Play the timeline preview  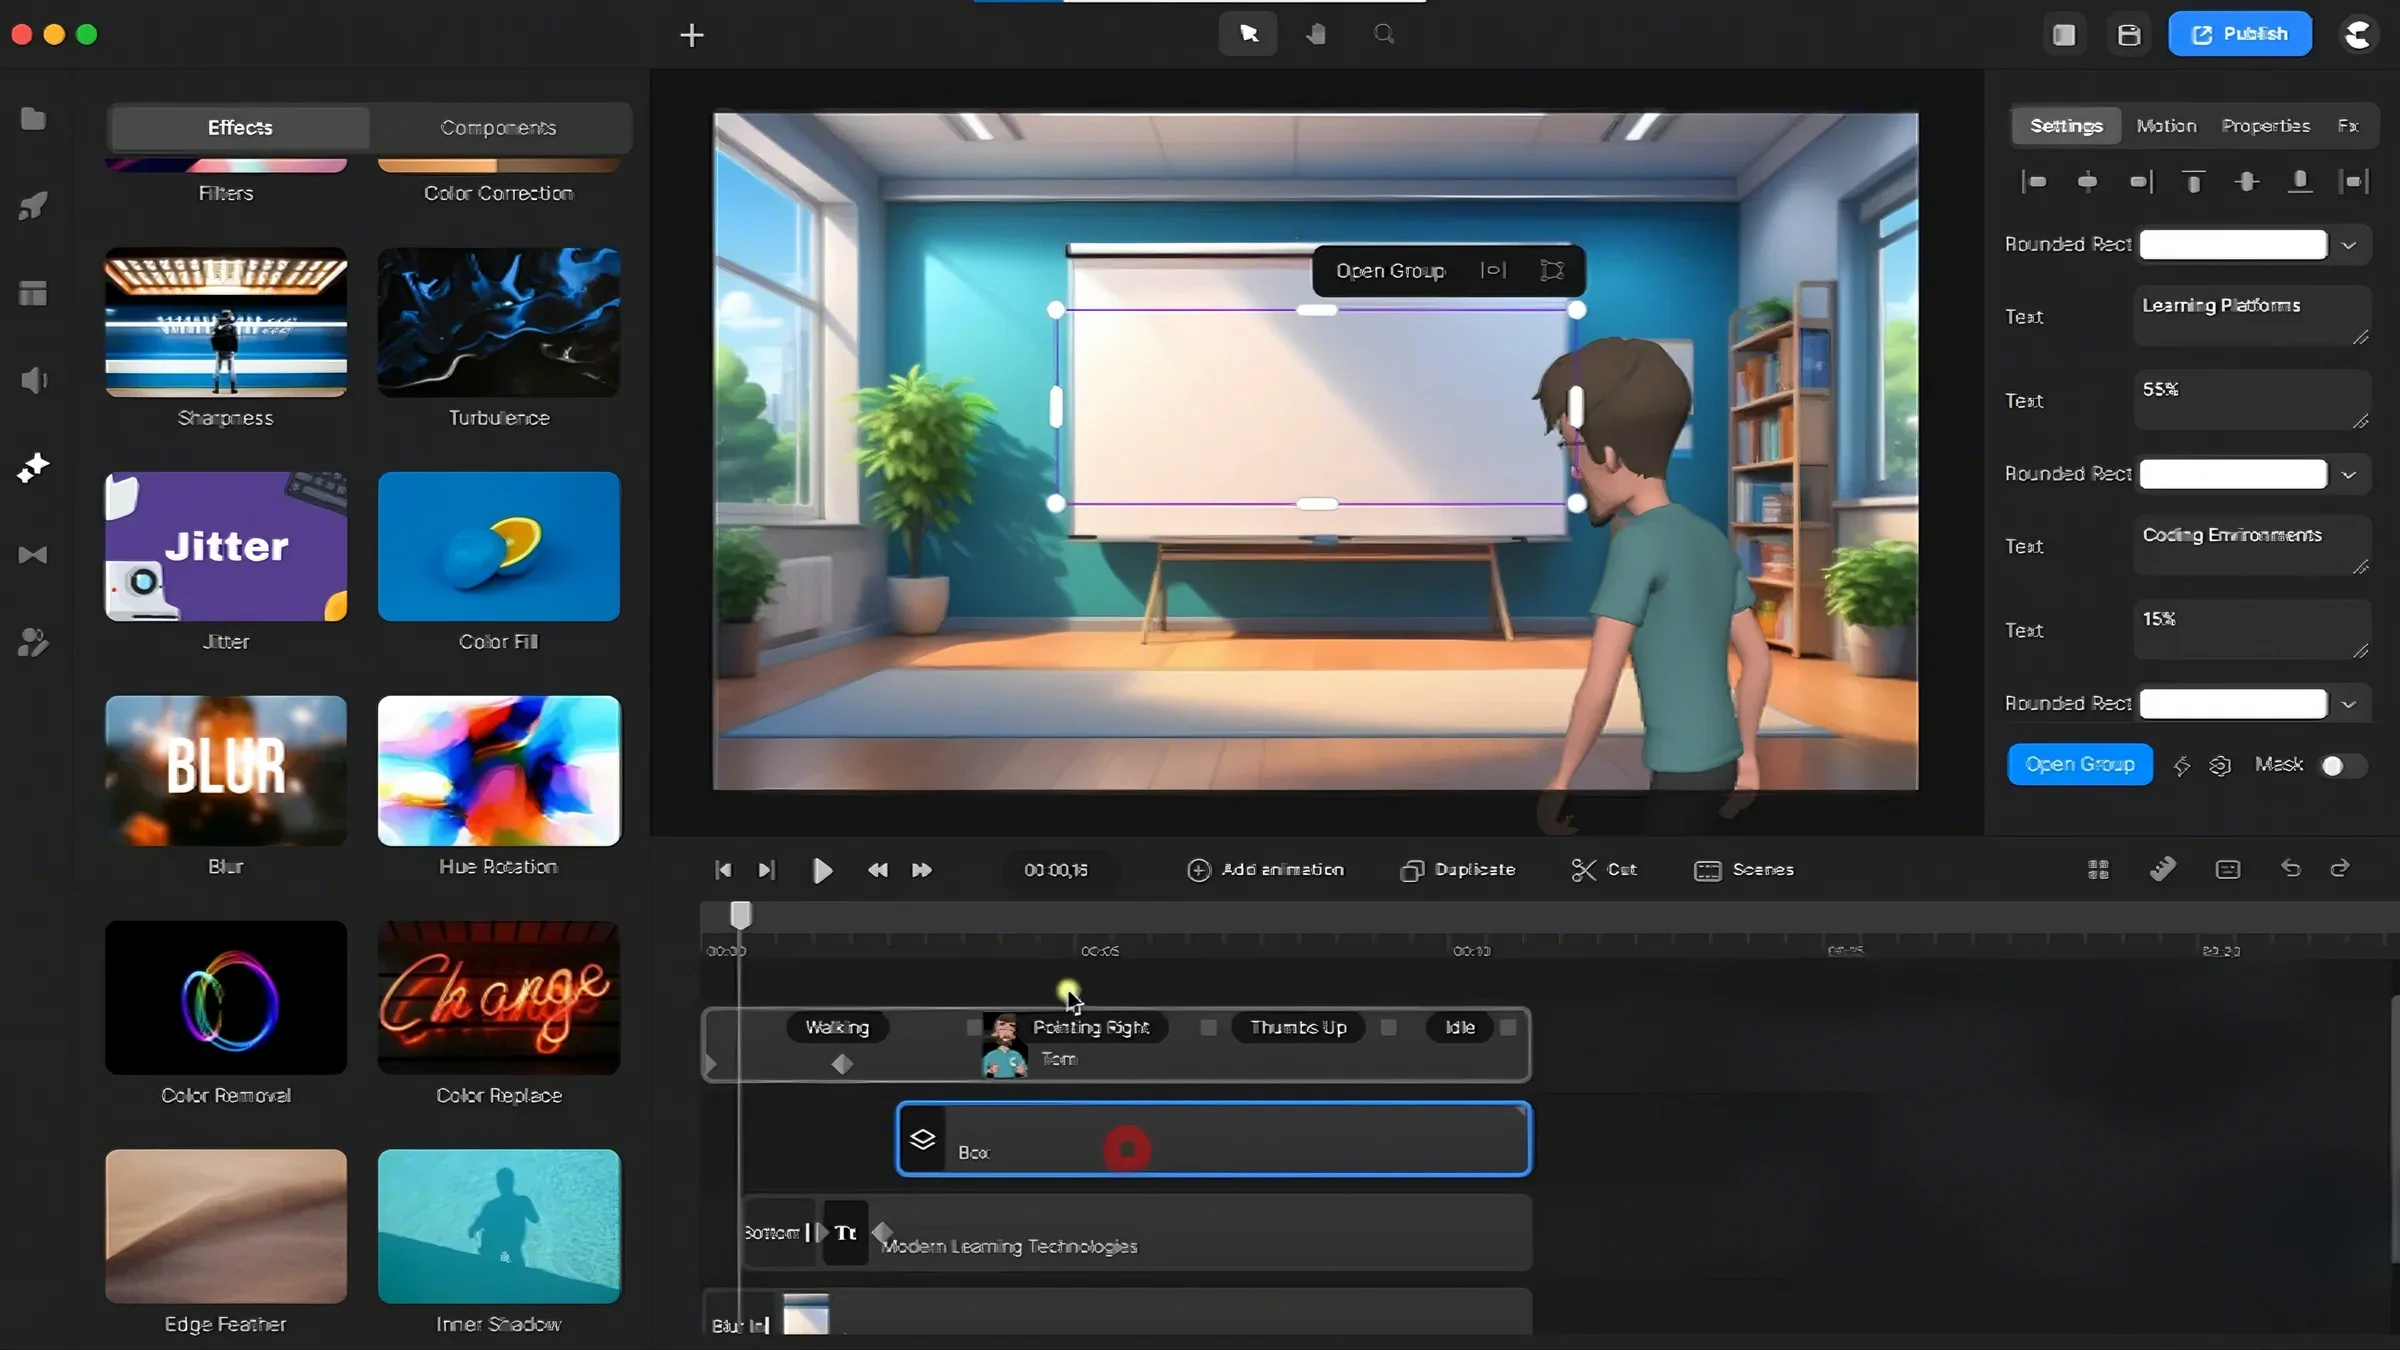point(822,870)
